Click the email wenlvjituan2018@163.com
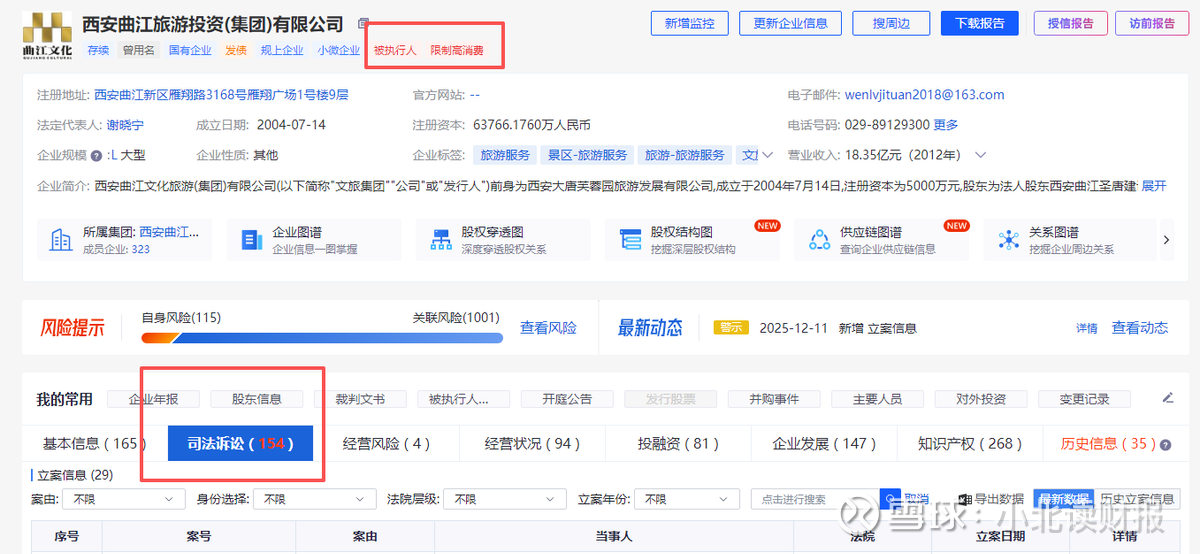Screen dimensions: 1200x554 coord(924,95)
